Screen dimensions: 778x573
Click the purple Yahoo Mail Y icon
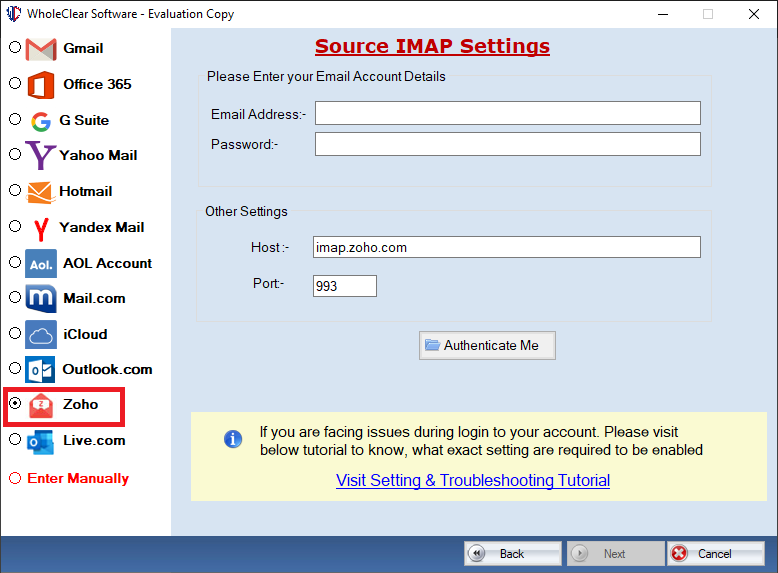[x=40, y=155]
